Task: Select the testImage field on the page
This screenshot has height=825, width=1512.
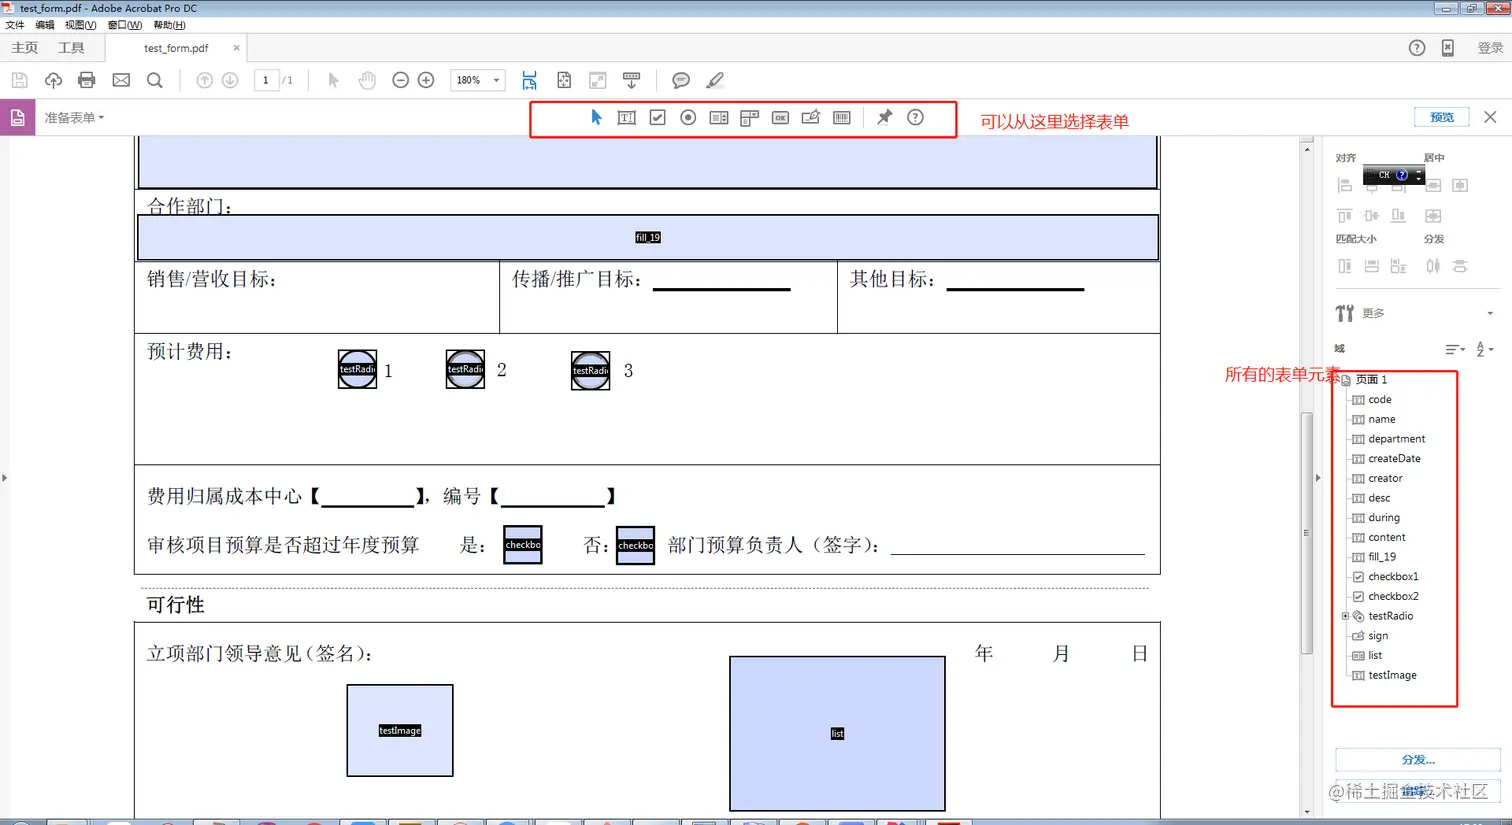Action: click(400, 731)
